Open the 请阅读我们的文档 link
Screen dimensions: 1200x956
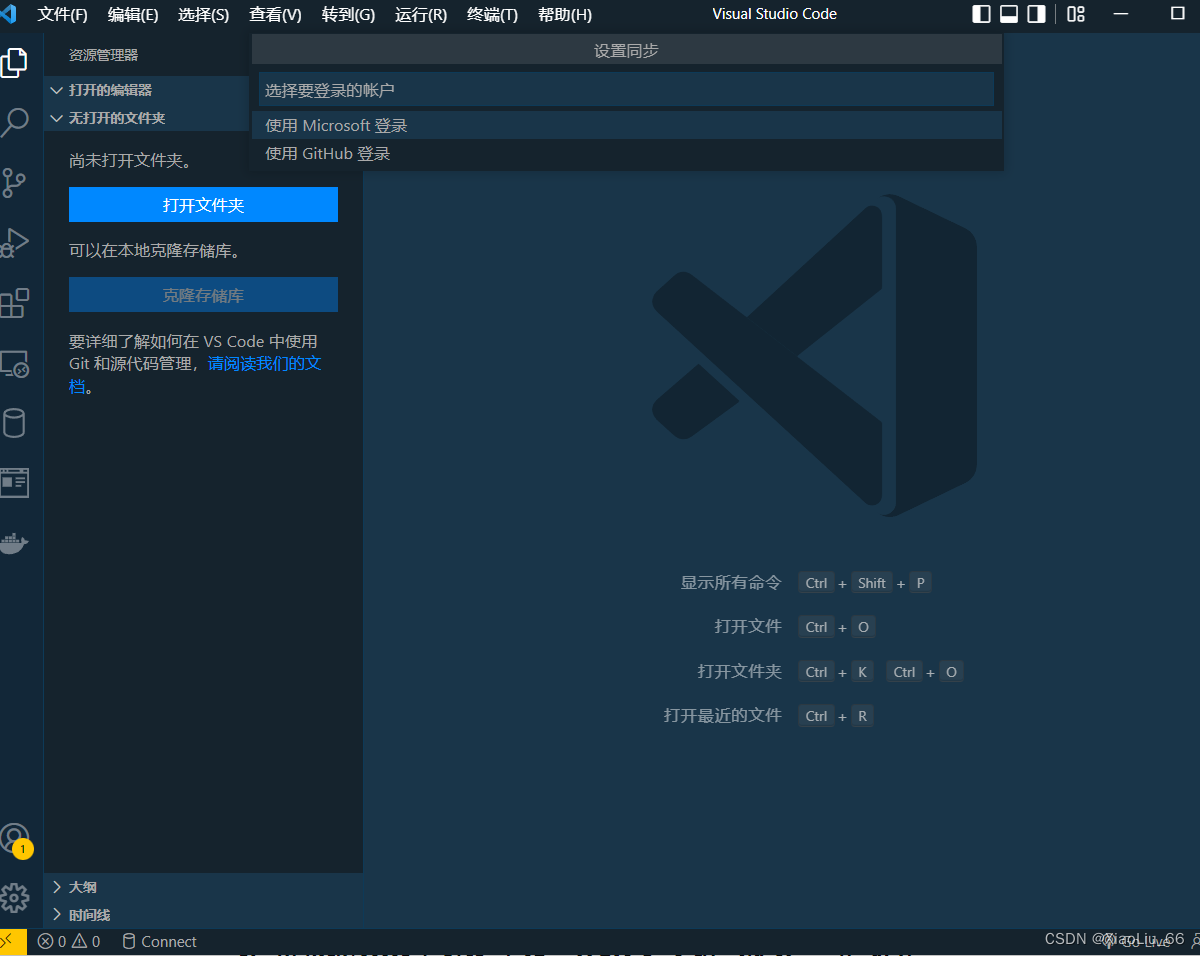(x=264, y=364)
